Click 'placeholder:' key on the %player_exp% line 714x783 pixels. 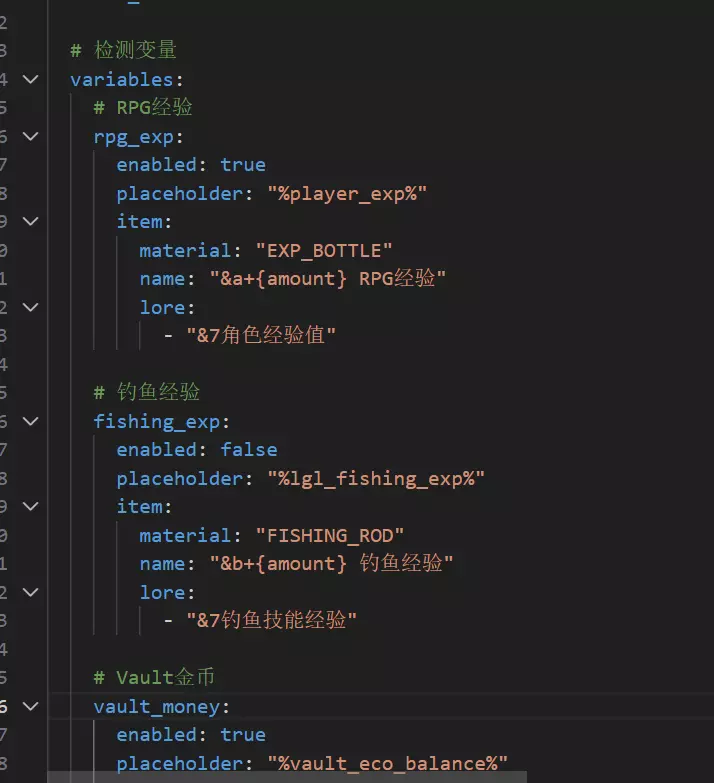(x=185, y=194)
